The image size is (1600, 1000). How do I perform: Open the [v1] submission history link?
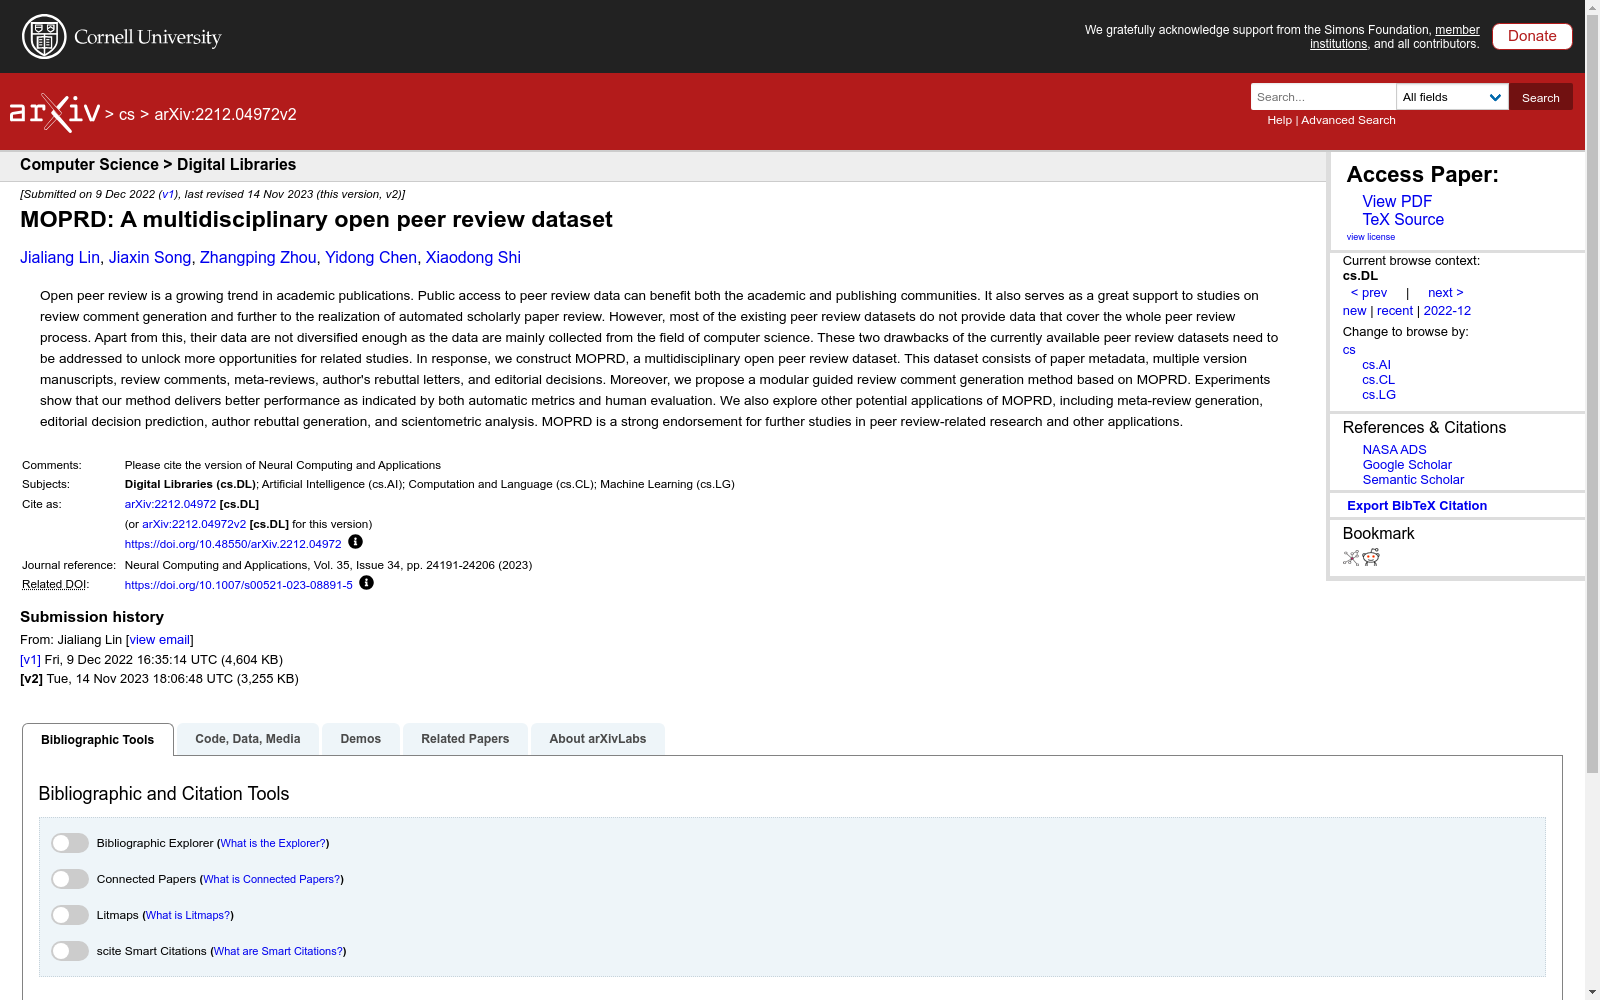[x=30, y=660]
